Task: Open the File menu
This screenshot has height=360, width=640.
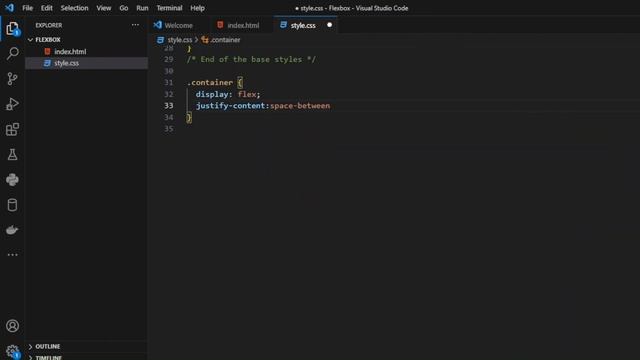Action: (x=27, y=8)
